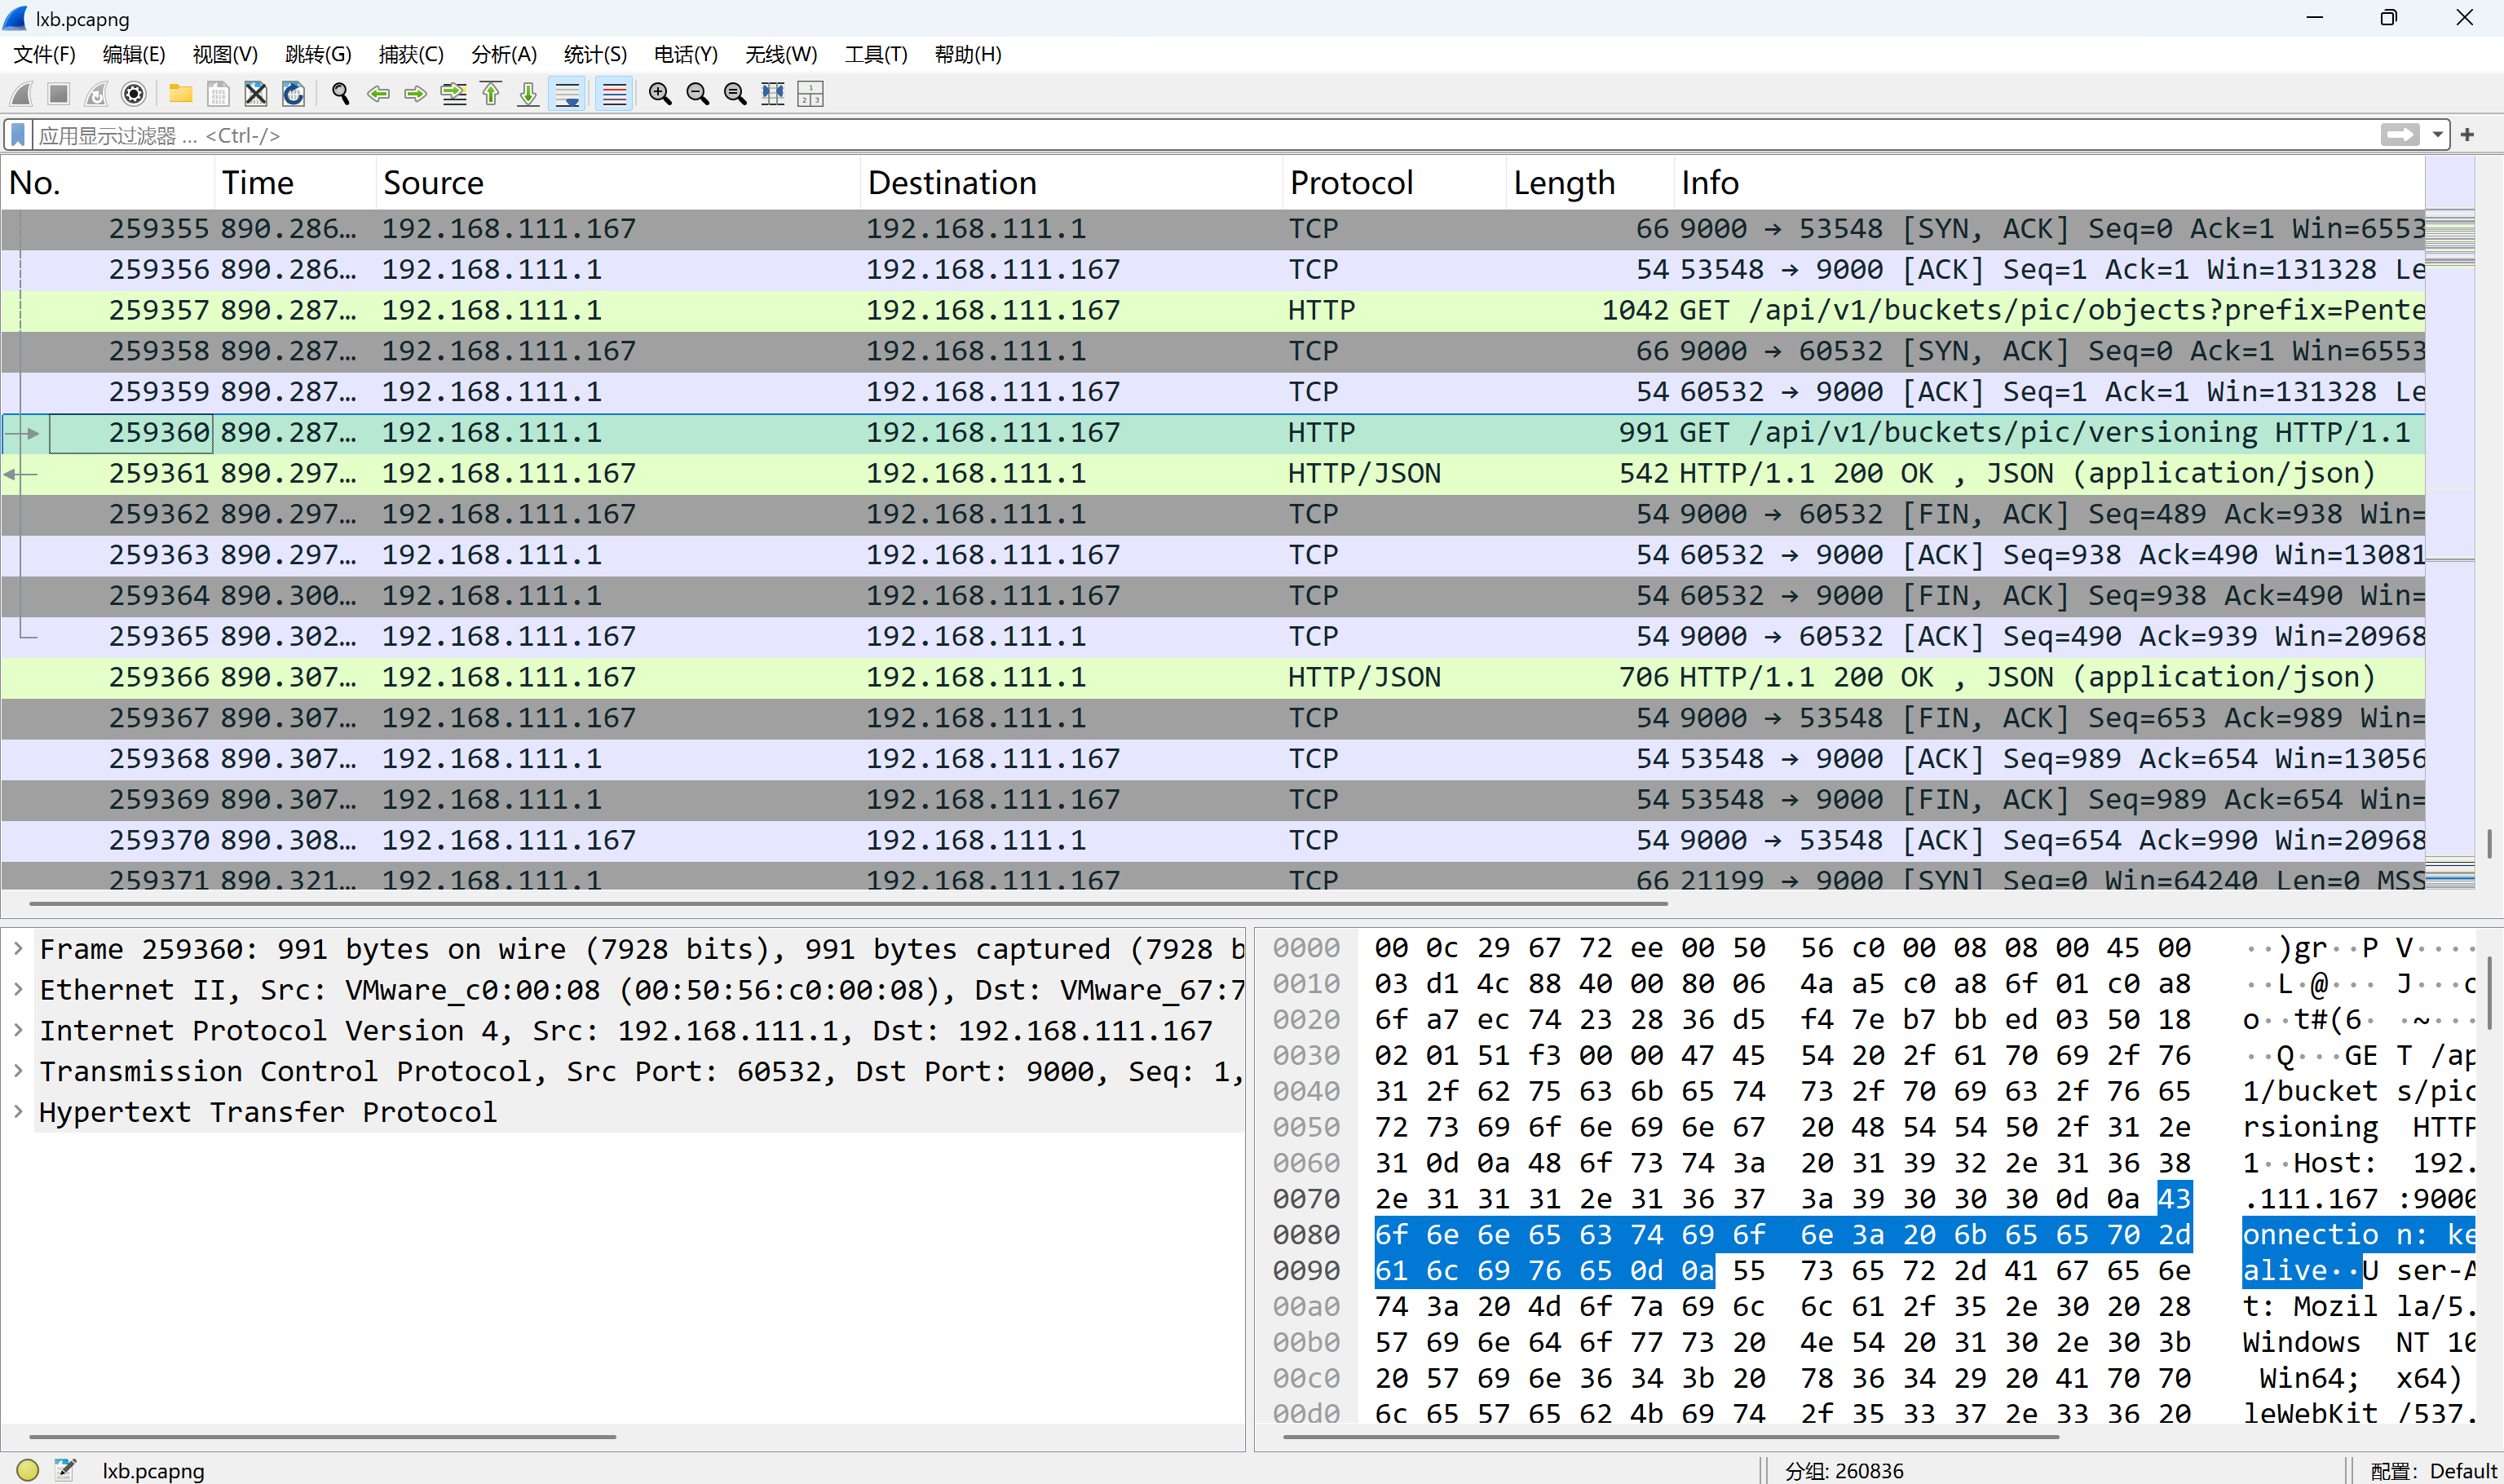Reload the current capture file
2504x1484 pixels.
click(293, 94)
